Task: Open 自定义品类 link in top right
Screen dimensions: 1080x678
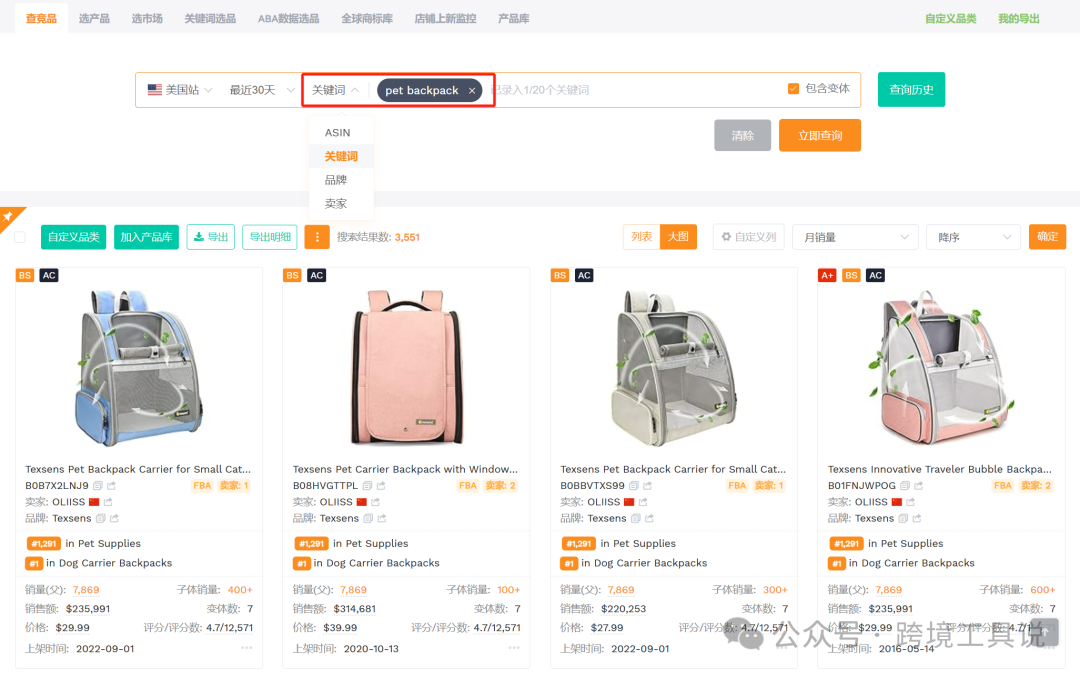Action: click(x=951, y=19)
